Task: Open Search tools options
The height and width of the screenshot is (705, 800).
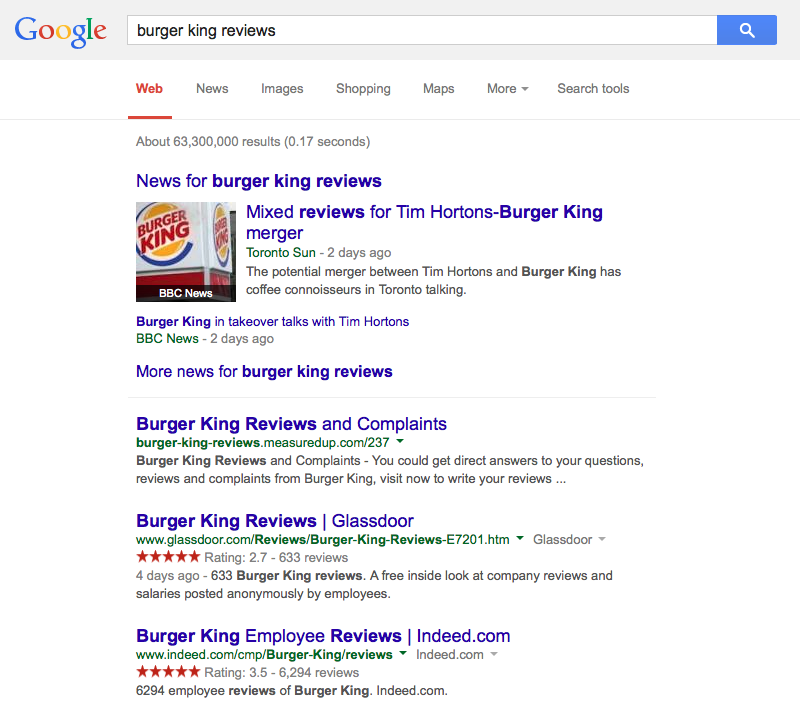Action: 593,89
